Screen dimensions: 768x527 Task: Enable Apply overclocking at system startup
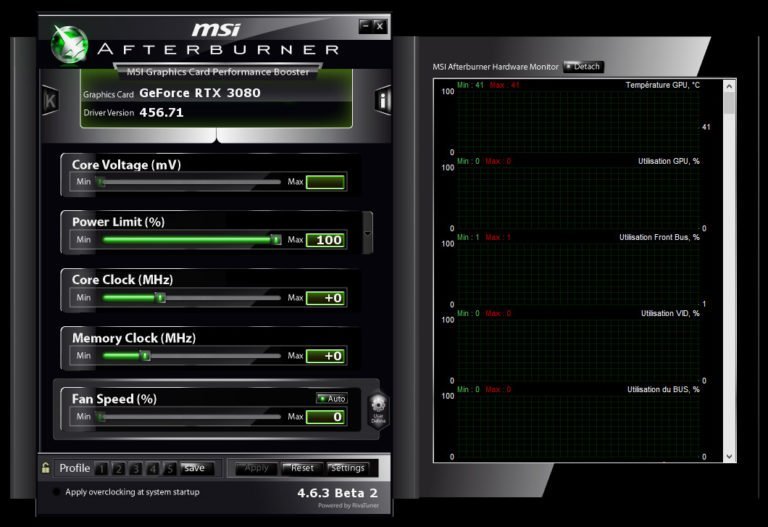pyautogui.click(x=56, y=492)
